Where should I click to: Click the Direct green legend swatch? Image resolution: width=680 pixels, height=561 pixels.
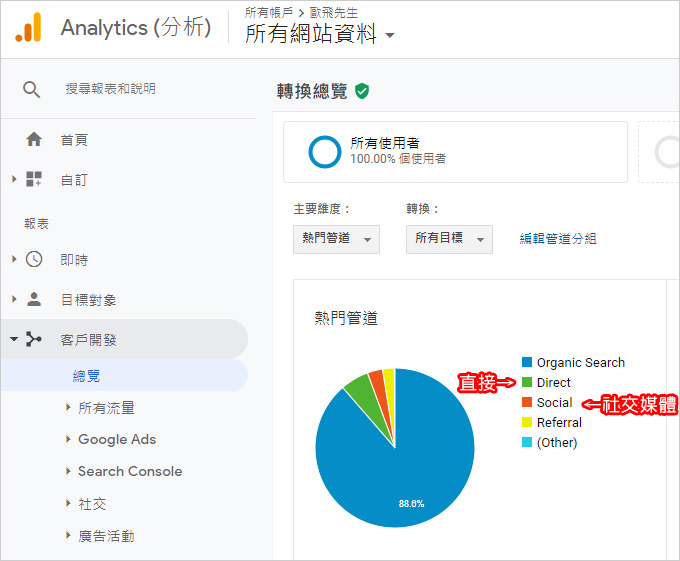click(527, 382)
